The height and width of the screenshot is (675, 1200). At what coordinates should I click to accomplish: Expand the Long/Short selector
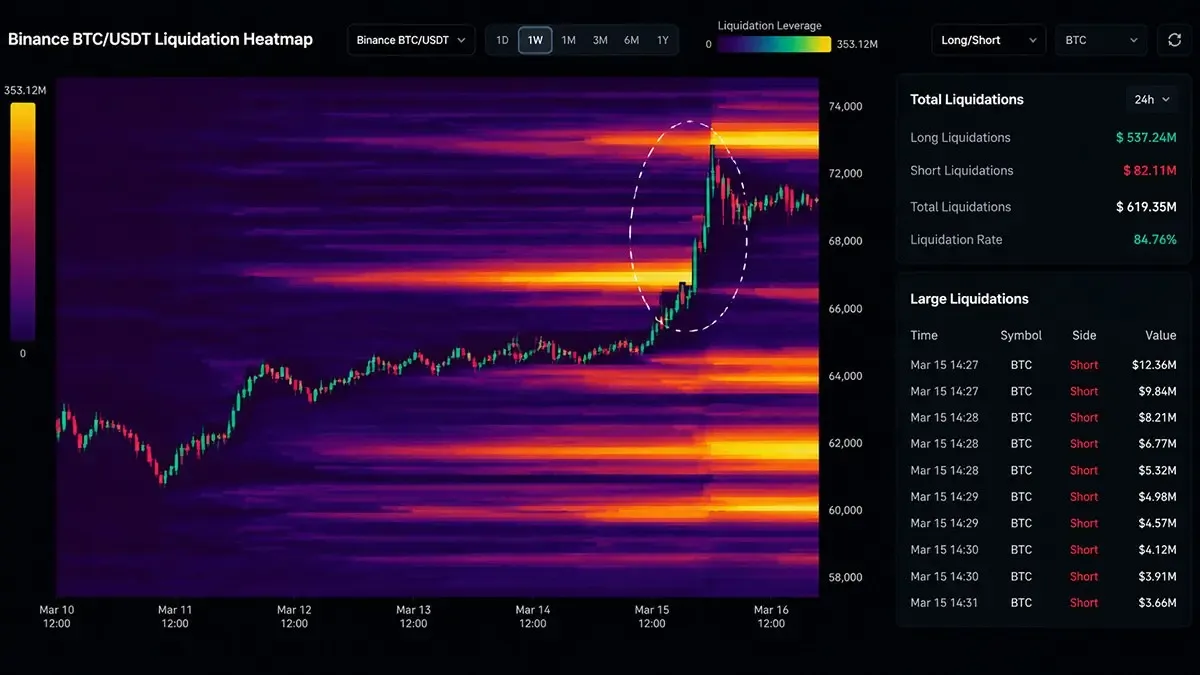(988, 40)
